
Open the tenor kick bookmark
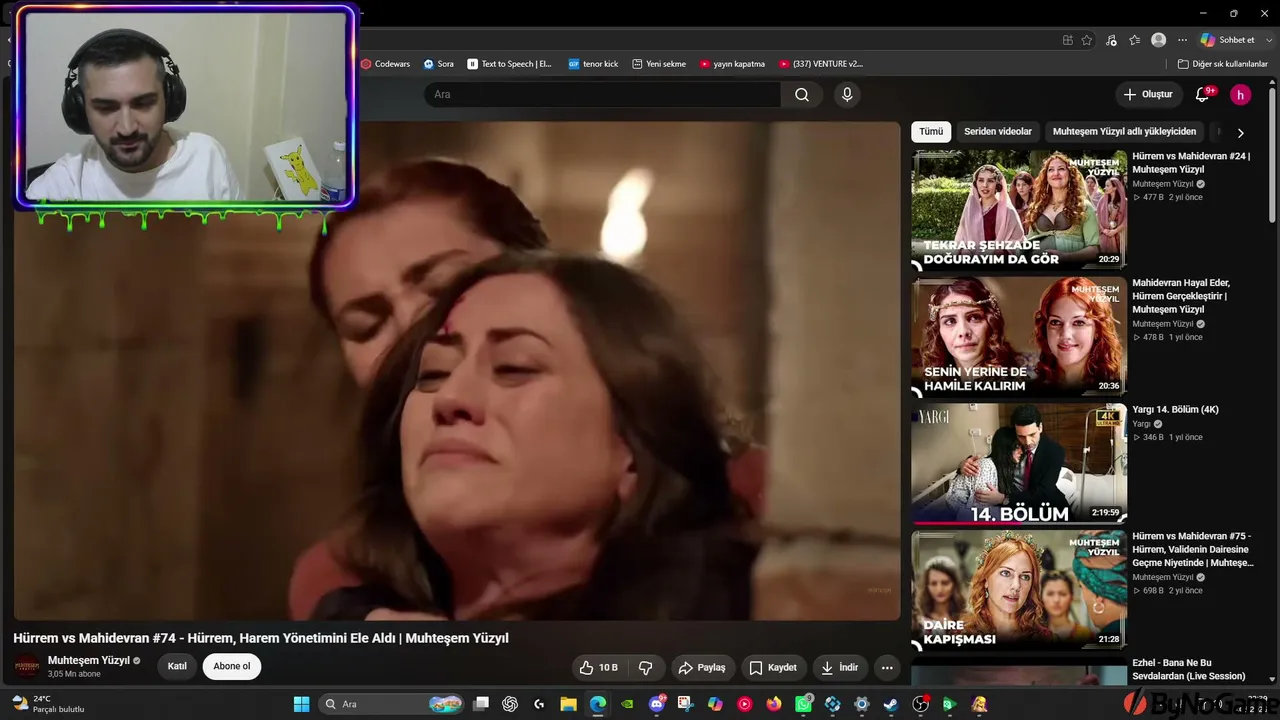[x=593, y=64]
